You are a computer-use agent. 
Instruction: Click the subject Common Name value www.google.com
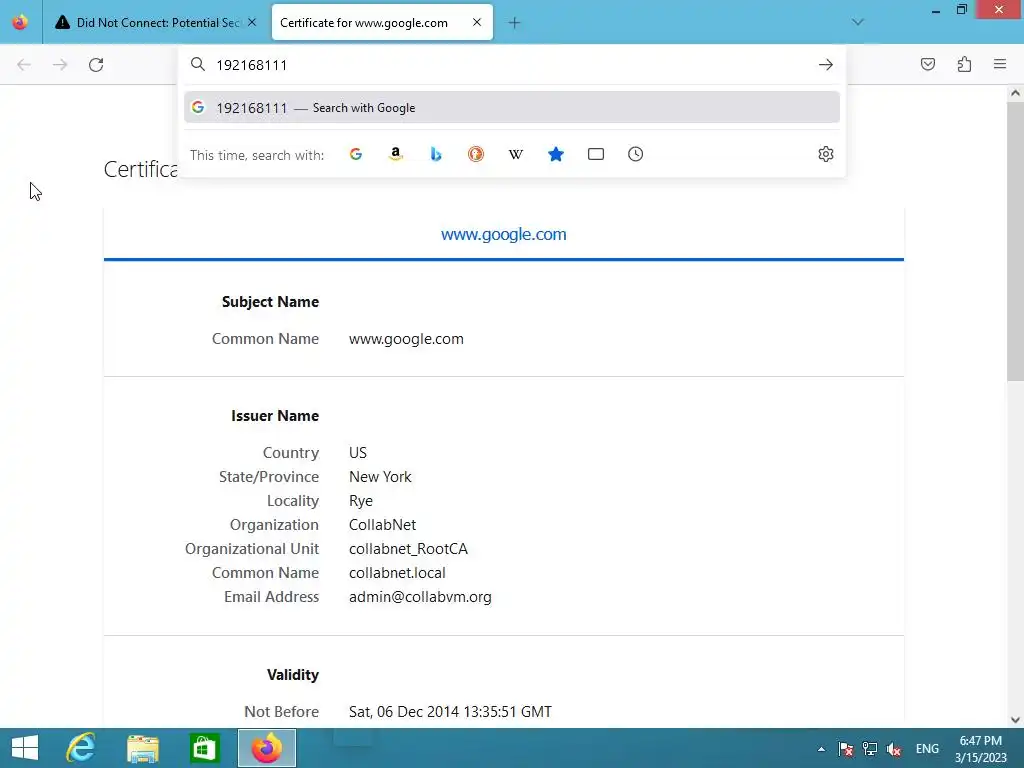click(406, 339)
